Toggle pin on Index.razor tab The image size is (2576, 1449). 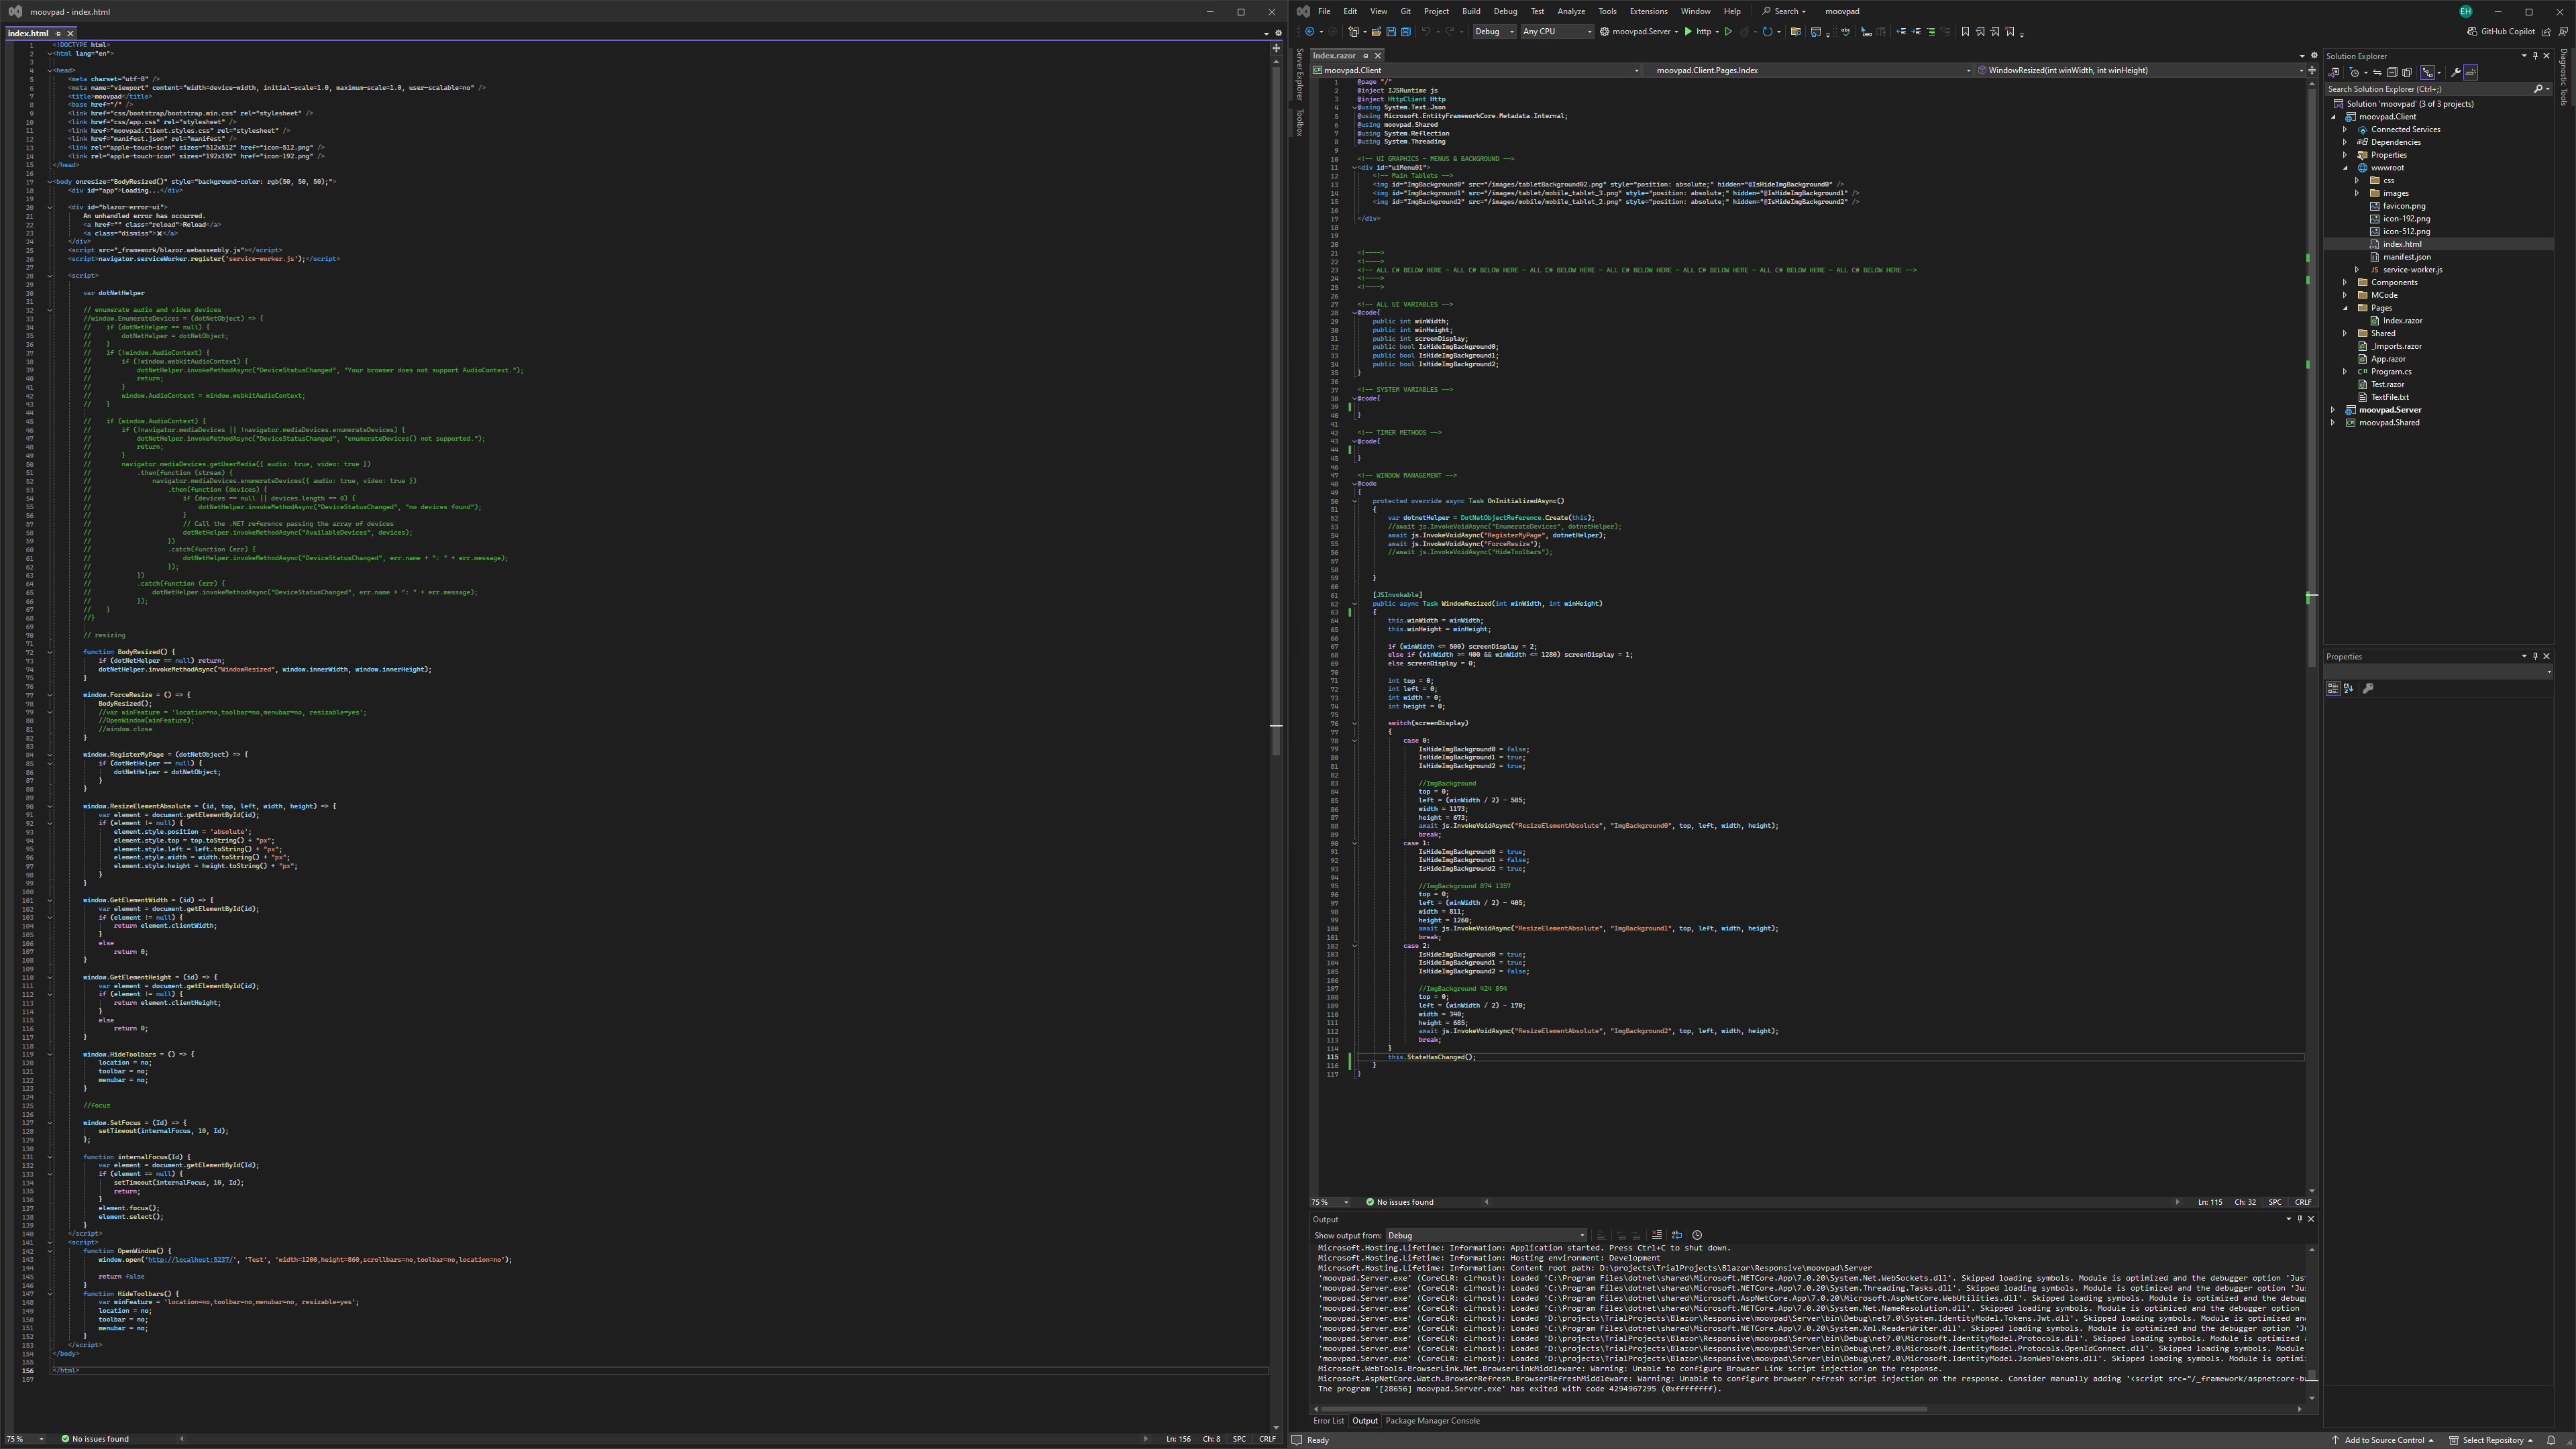tap(1366, 56)
